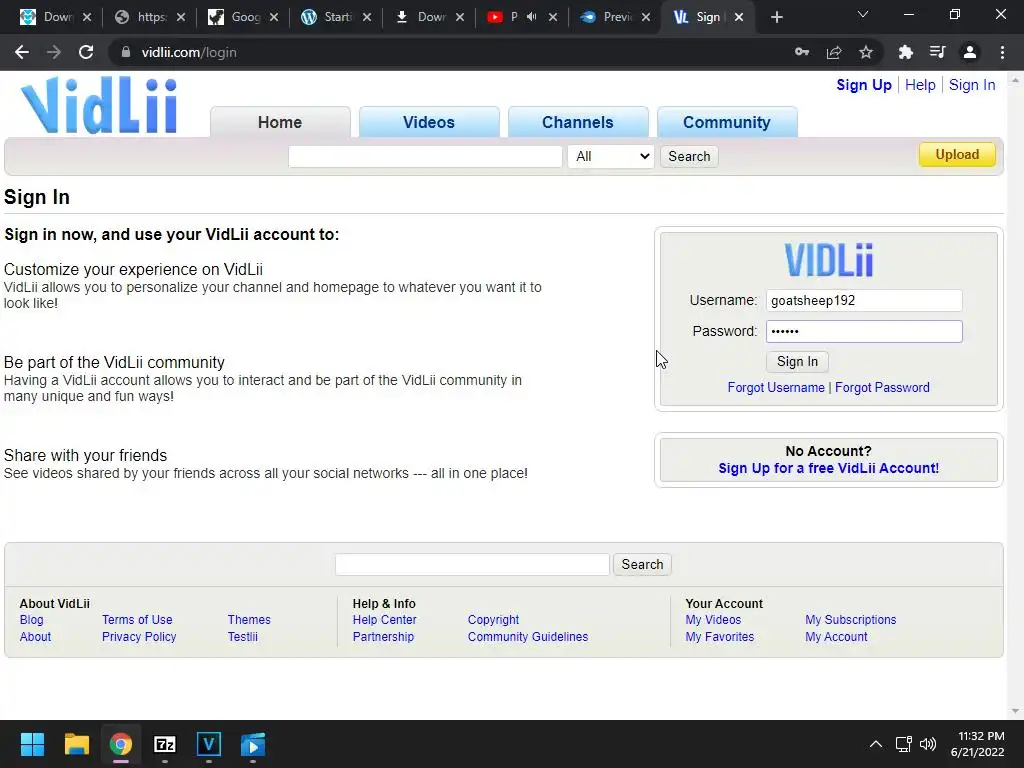This screenshot has height=768, width=1024.
Task: View site info lock icon
Action: (125, 52)
